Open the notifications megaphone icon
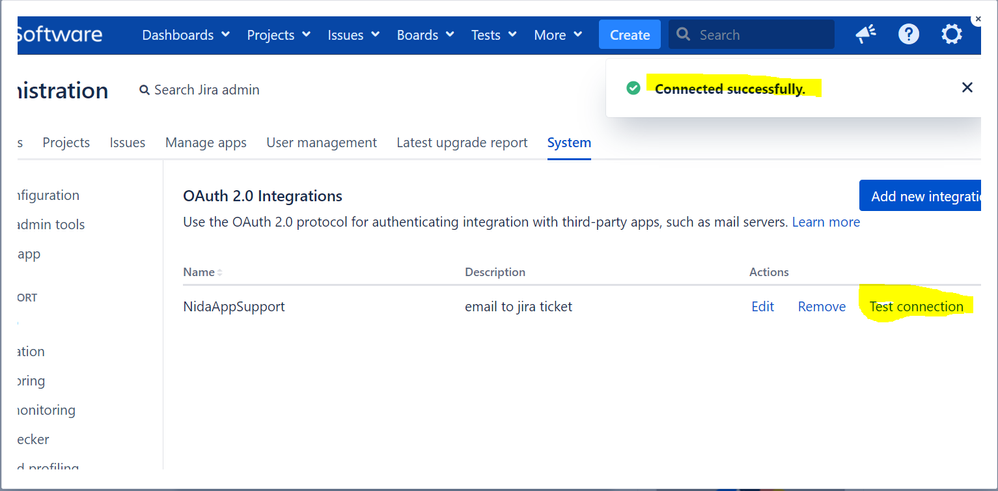Screen dimensions: 998x491 point(866,34)
